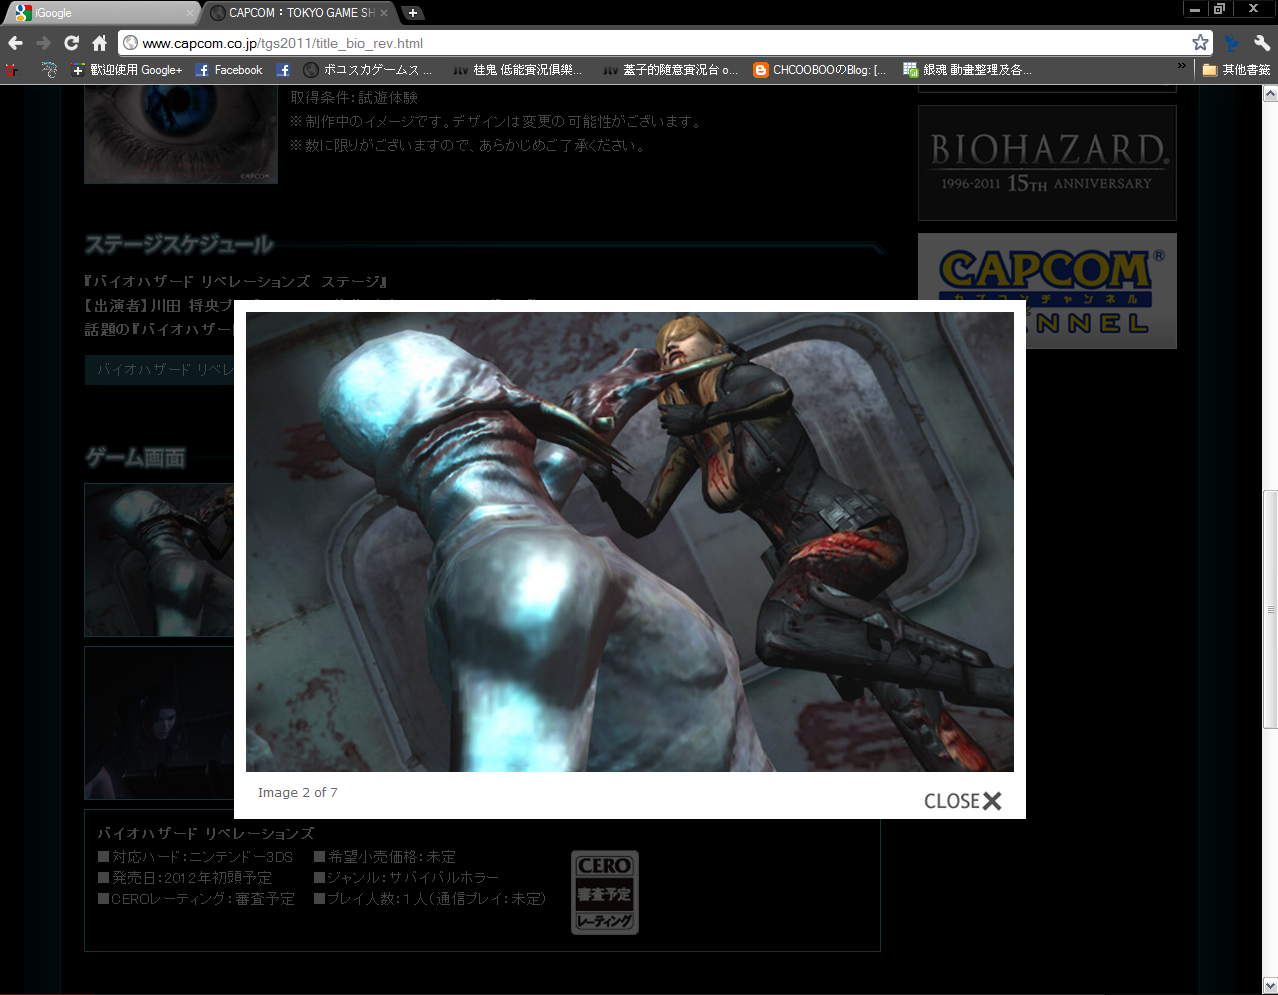This screenshot has width=1278, height=995.
Task: Go to the browser home page icon
Action: [x=99, y=43]
